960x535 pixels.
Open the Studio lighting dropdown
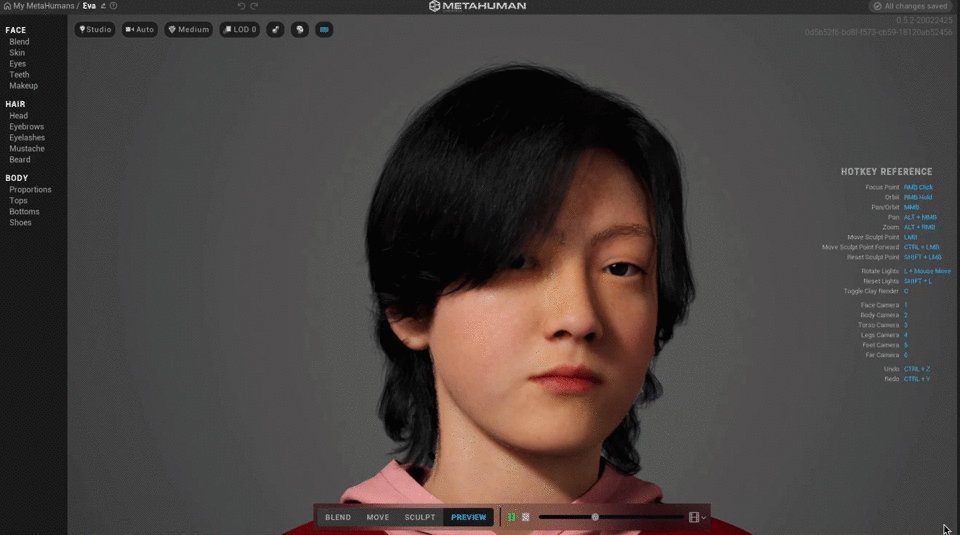(95, 29)
